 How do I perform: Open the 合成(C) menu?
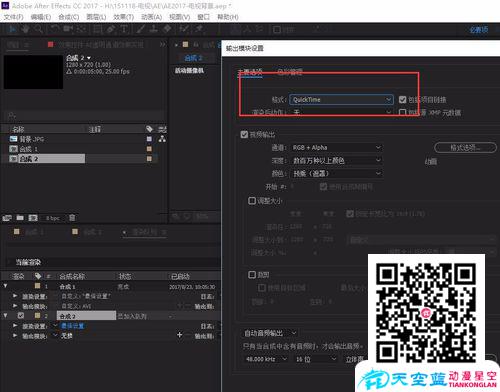(69, 17)
